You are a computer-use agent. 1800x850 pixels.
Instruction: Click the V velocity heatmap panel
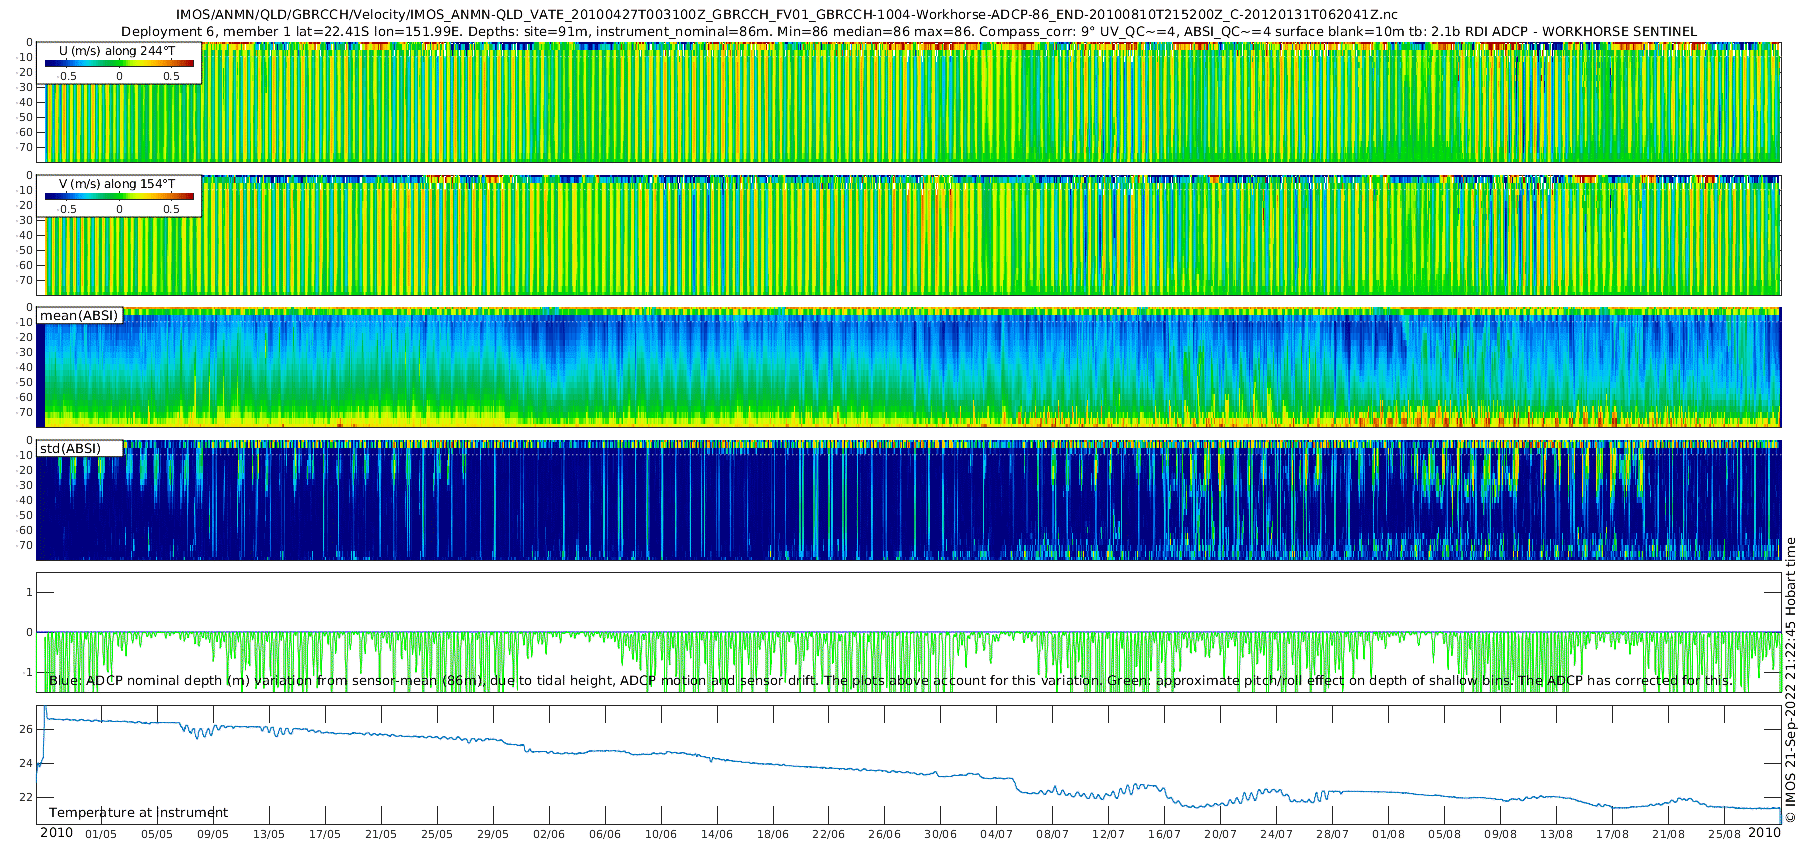point(909,235)
